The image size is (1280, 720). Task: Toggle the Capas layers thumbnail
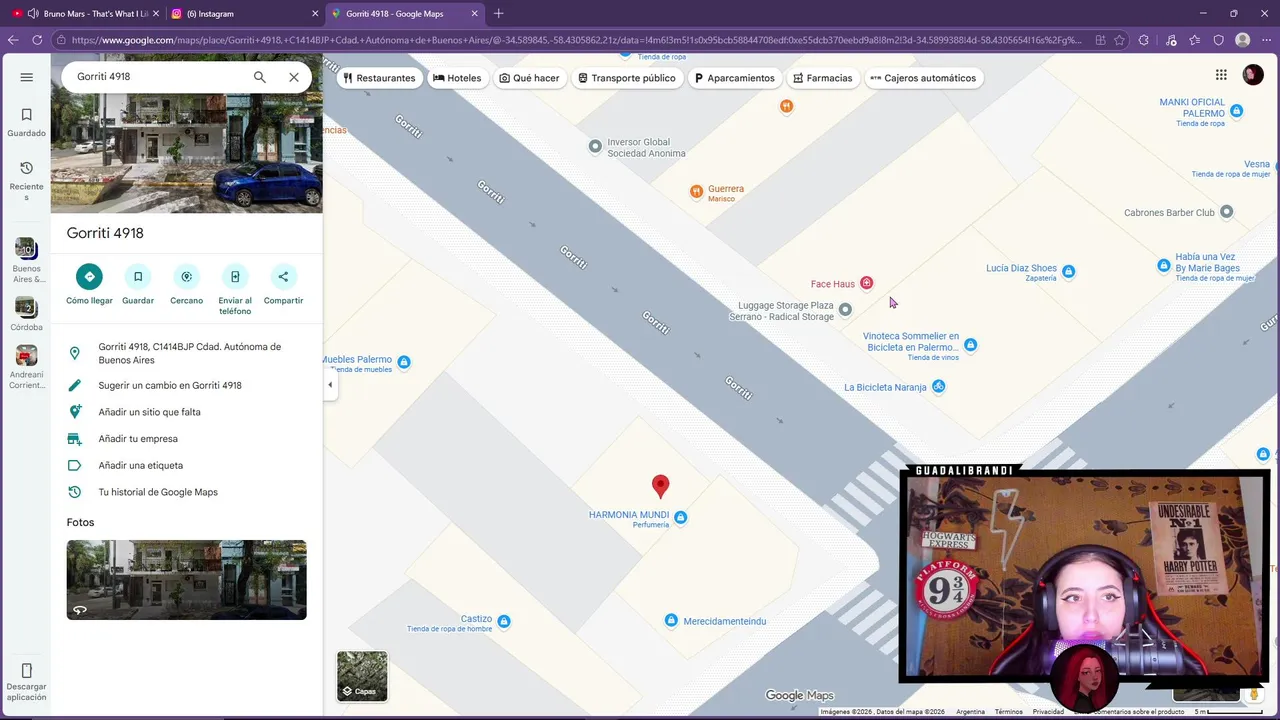click(x=362, y=676)
